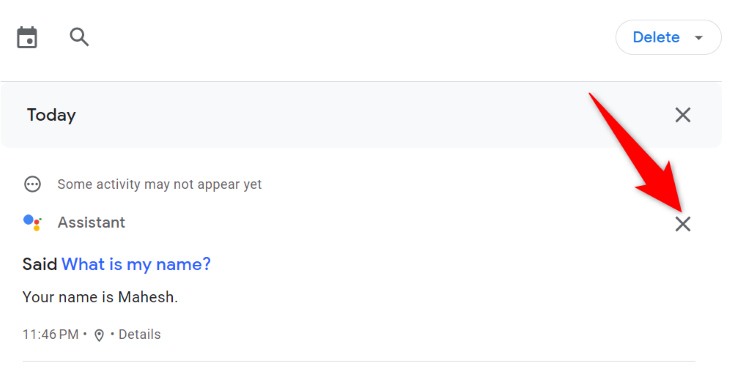Open the Details link
This screenshot has height=369, width=730.
[x=139, y=334]
